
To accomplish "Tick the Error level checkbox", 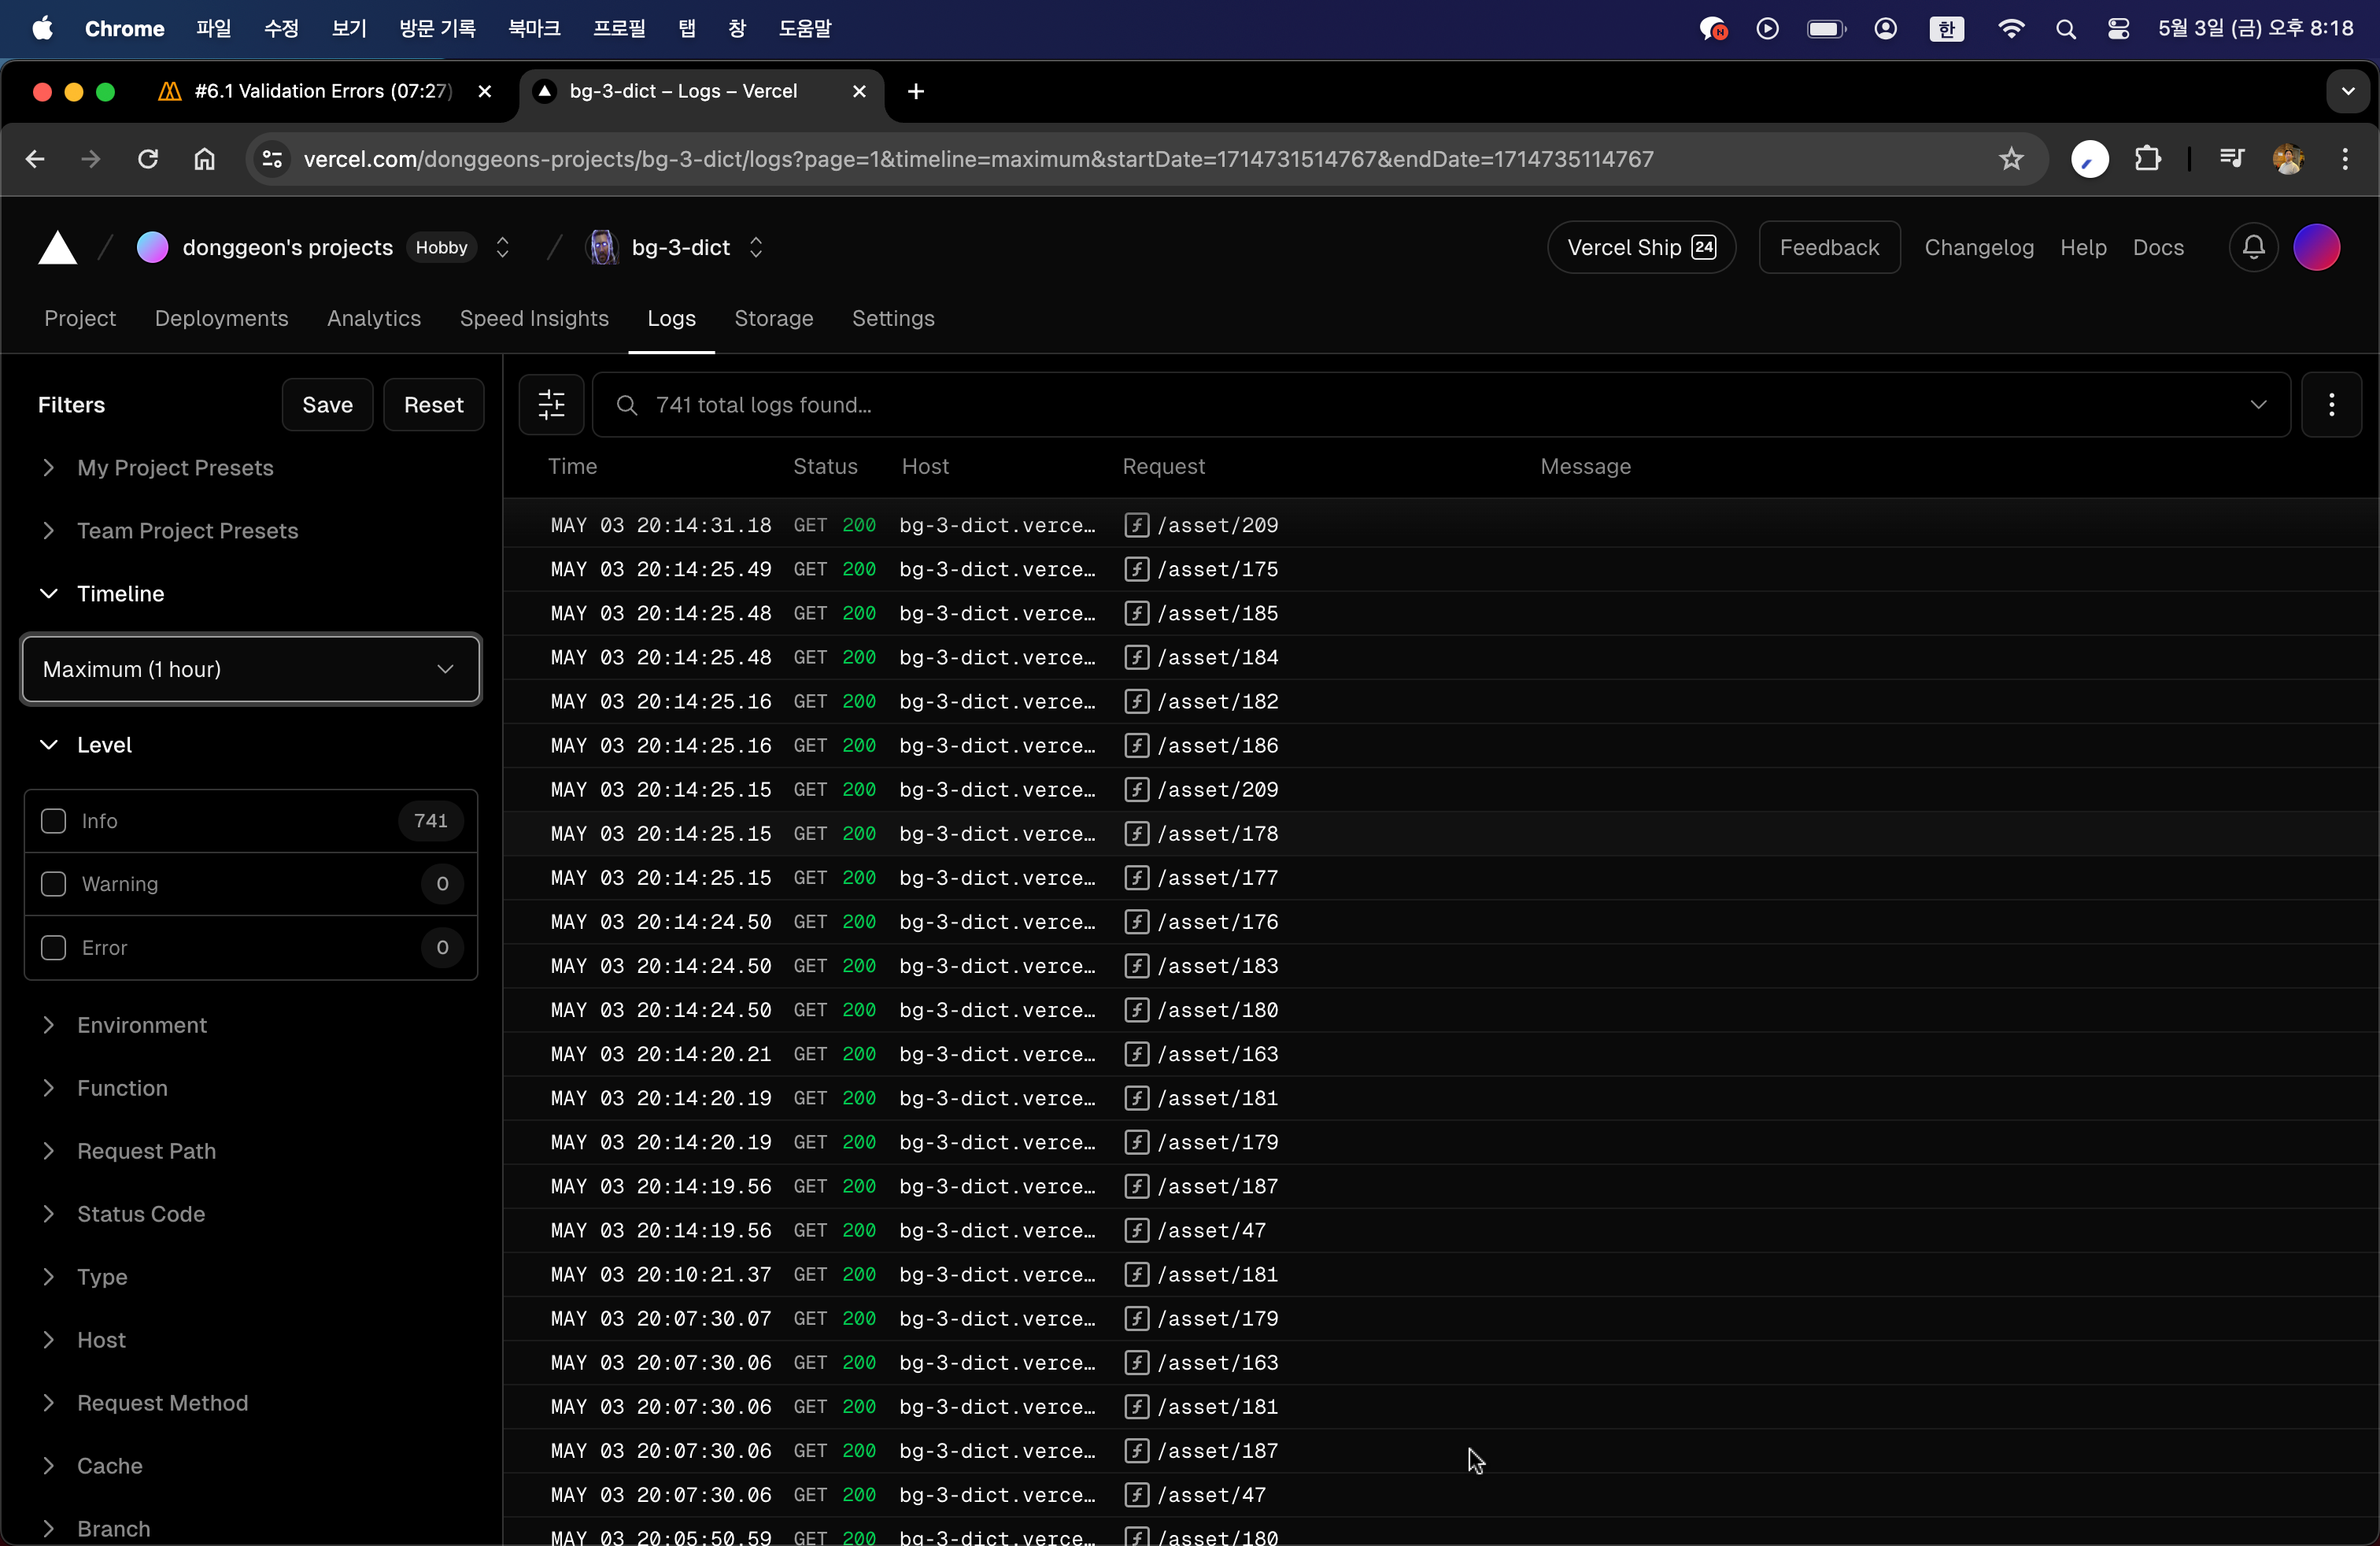I will tap(54, 948).
